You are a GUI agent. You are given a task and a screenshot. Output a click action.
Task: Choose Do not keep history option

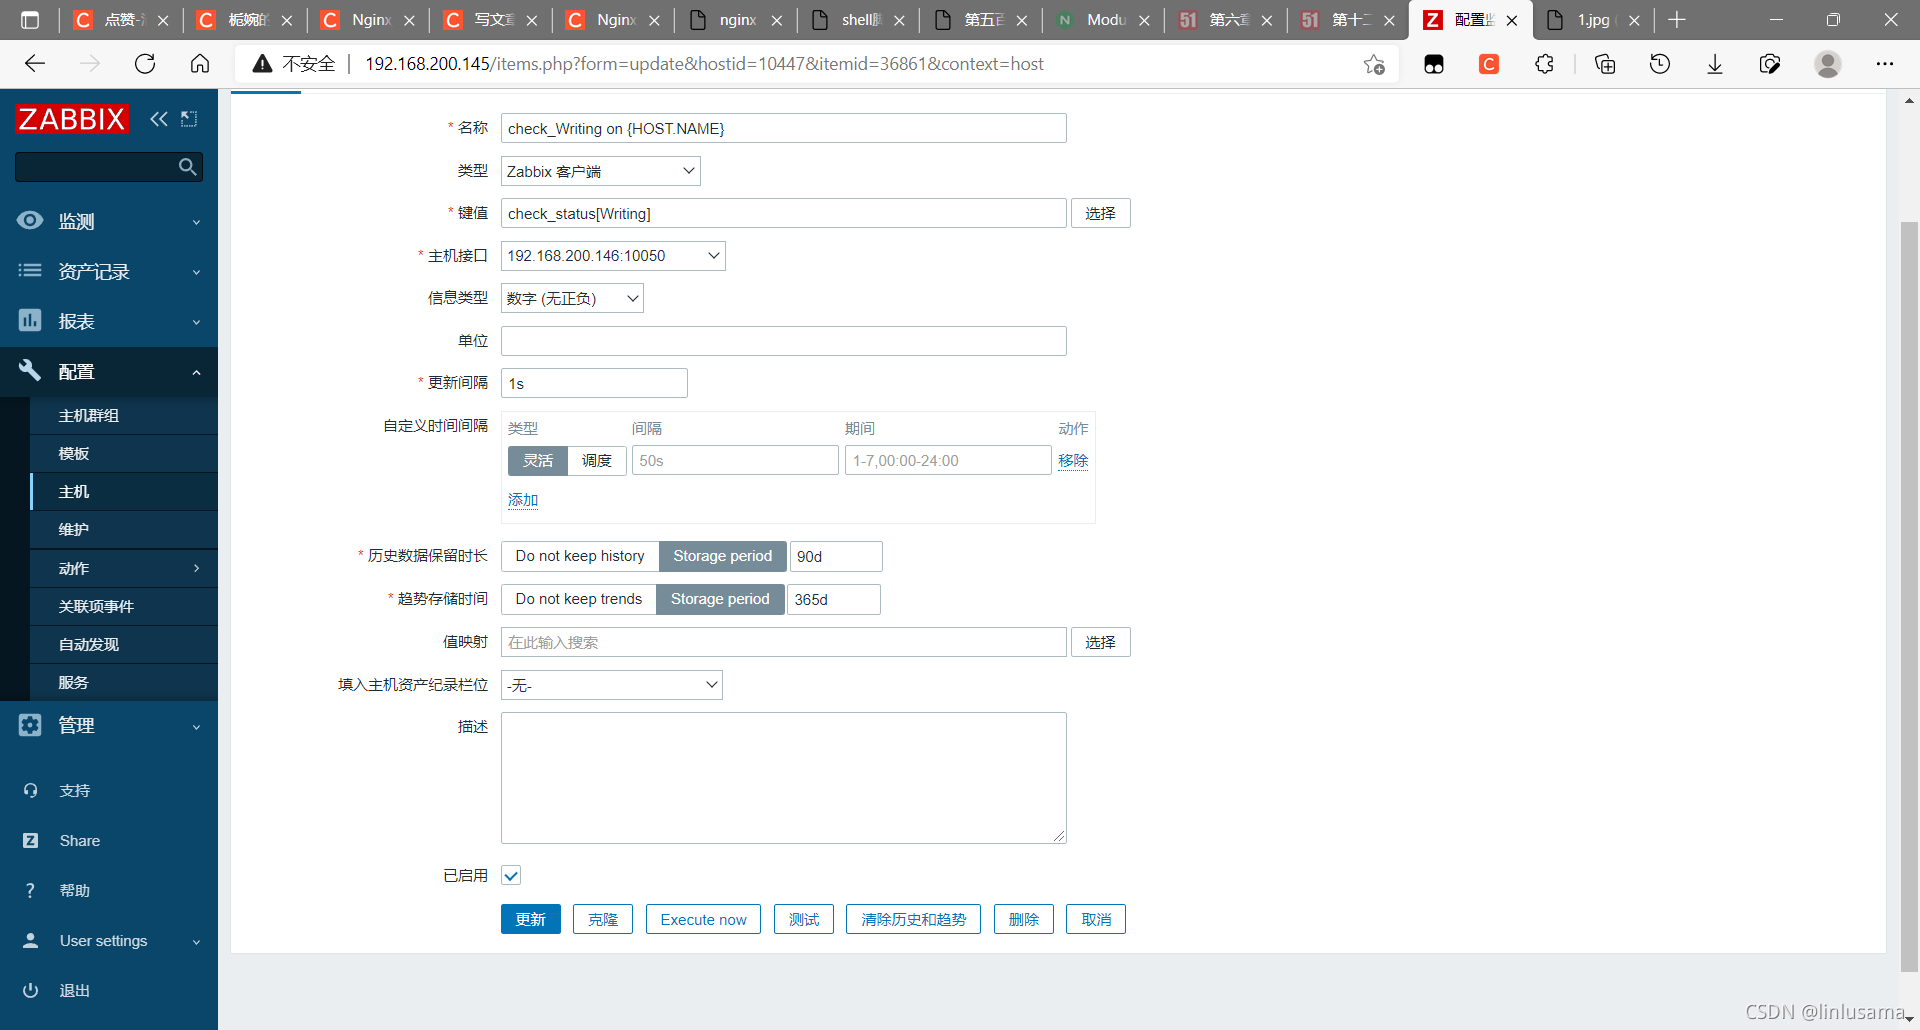579,556
